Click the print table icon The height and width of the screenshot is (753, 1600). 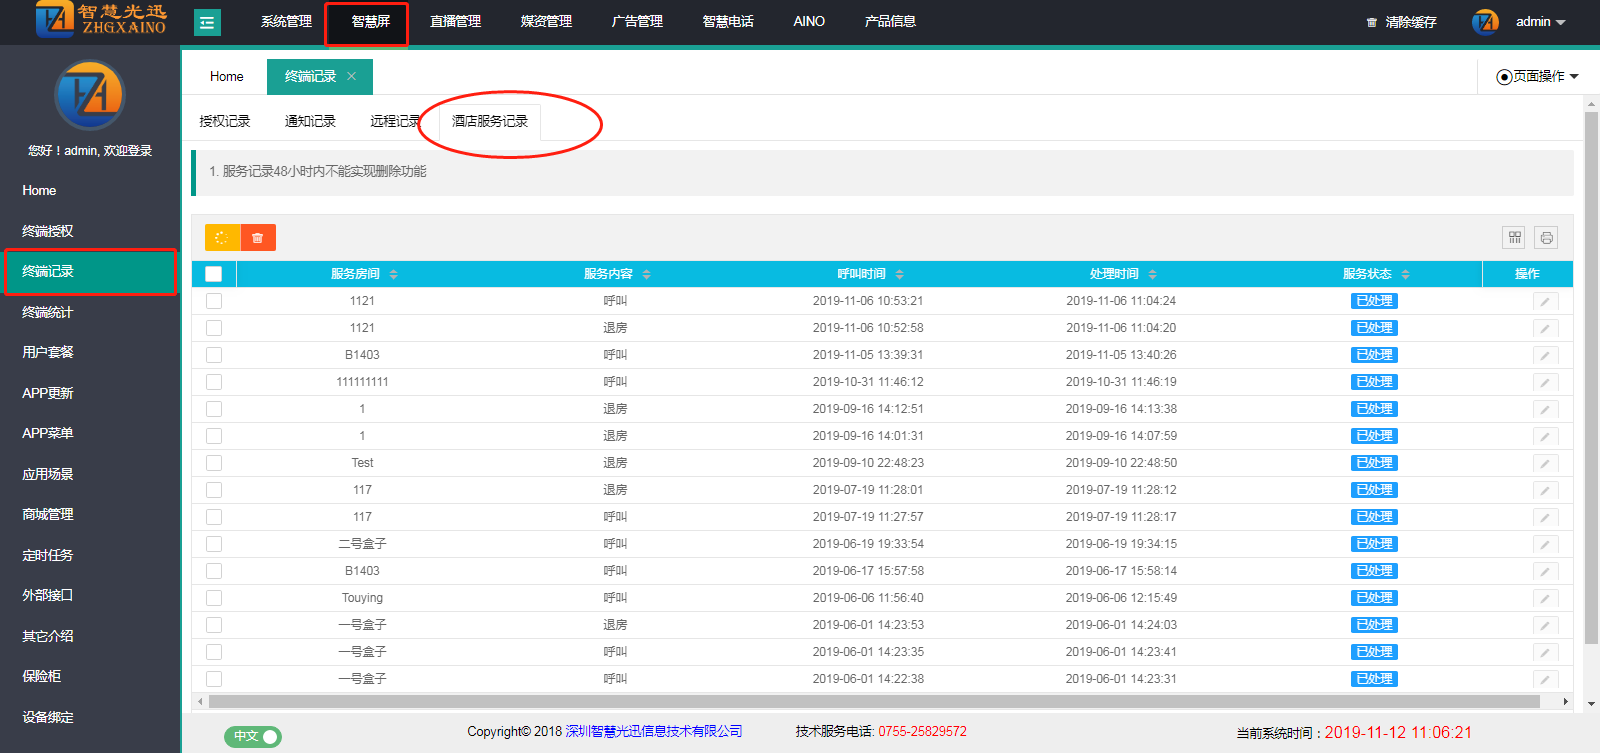[1546, 237]
